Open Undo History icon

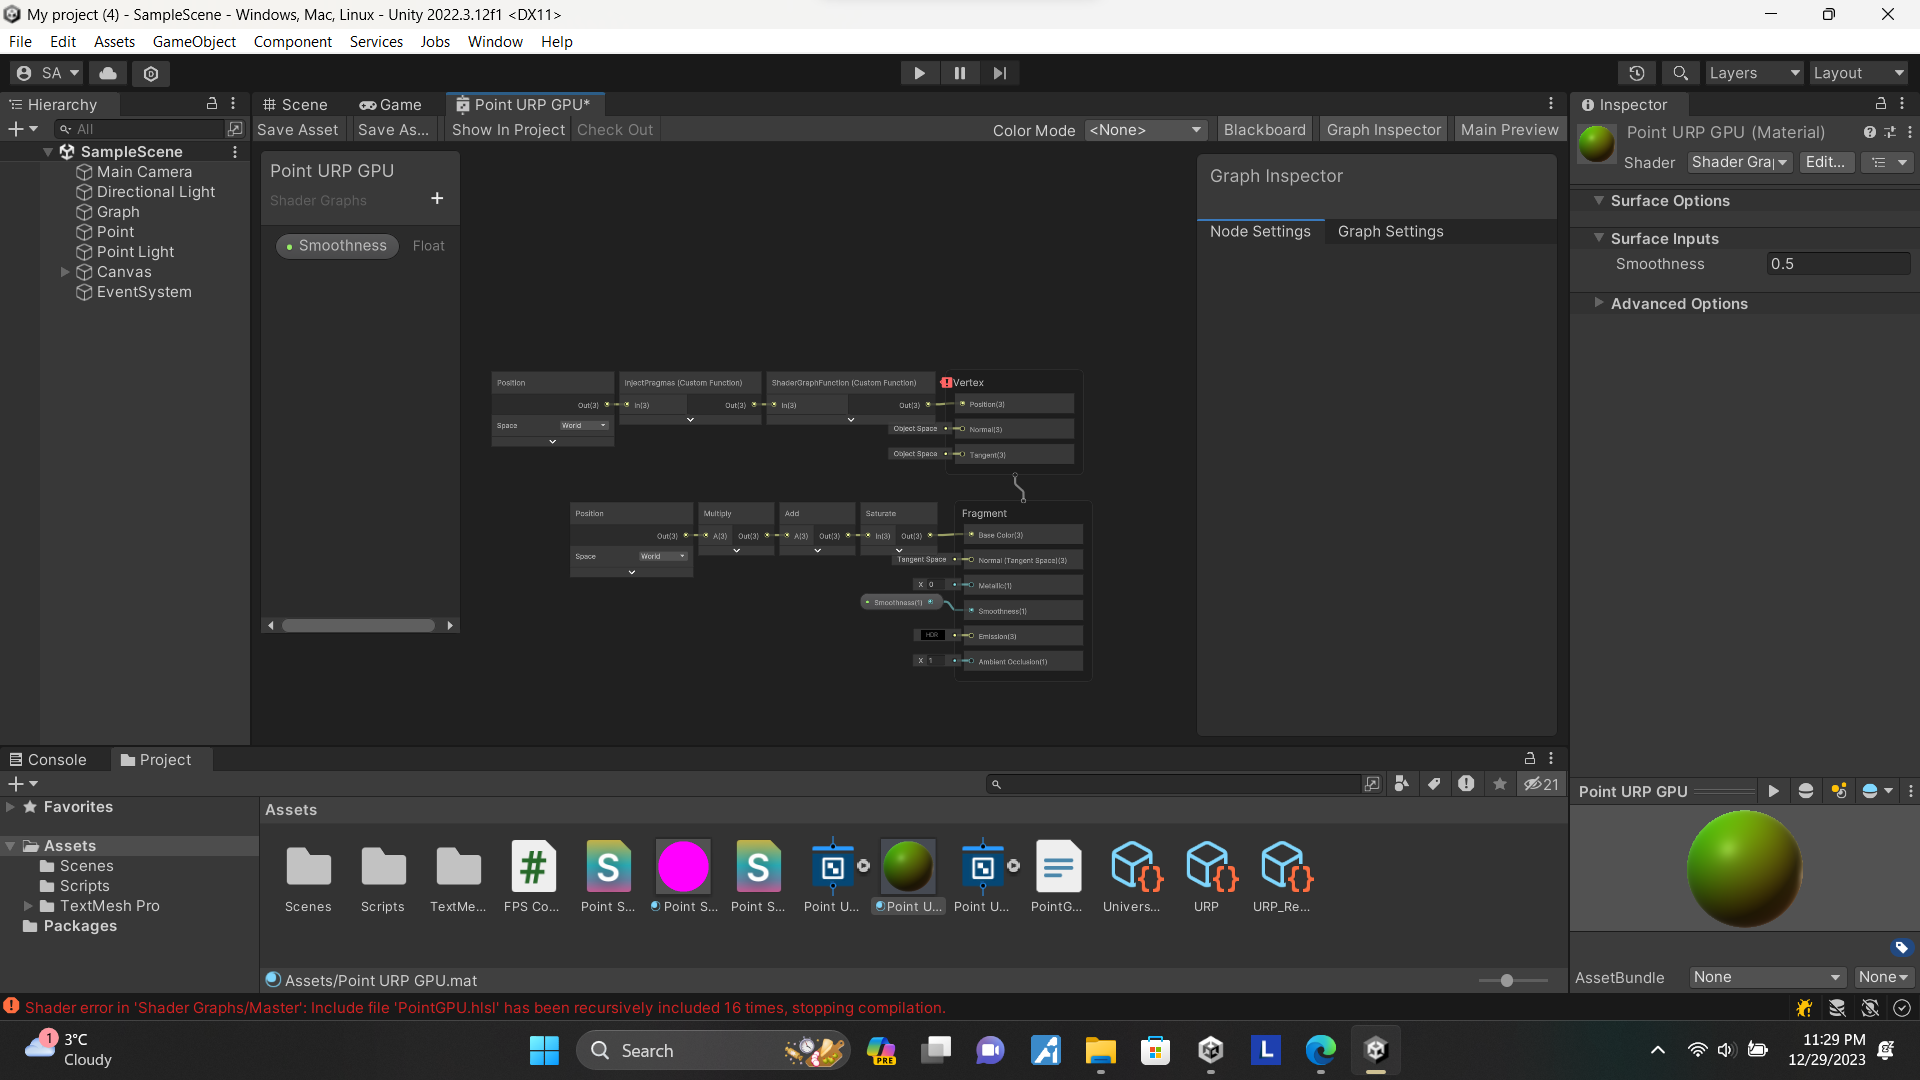point(1636,73)
